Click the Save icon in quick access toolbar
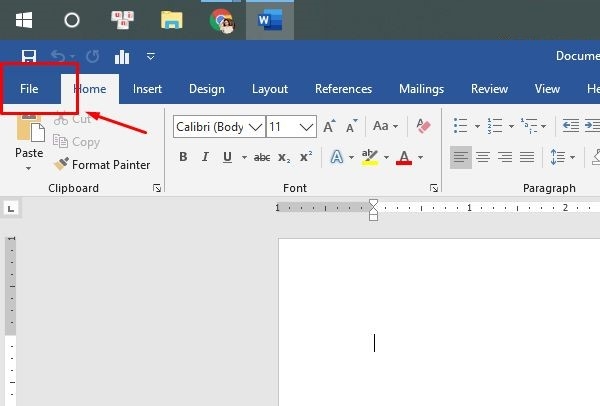The image size is (600, 406). (x=29, y=56)
